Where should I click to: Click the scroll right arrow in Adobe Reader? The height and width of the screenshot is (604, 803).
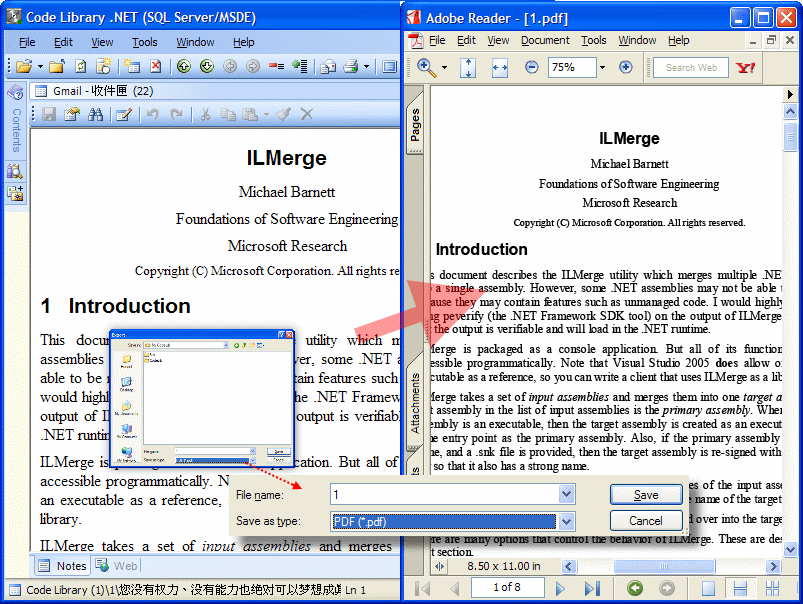(x=773, y=566)
